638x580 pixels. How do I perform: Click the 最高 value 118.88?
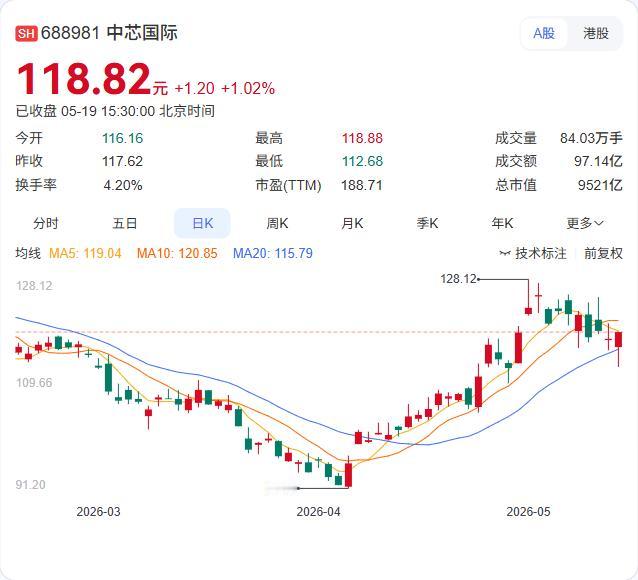click(362, 138)
